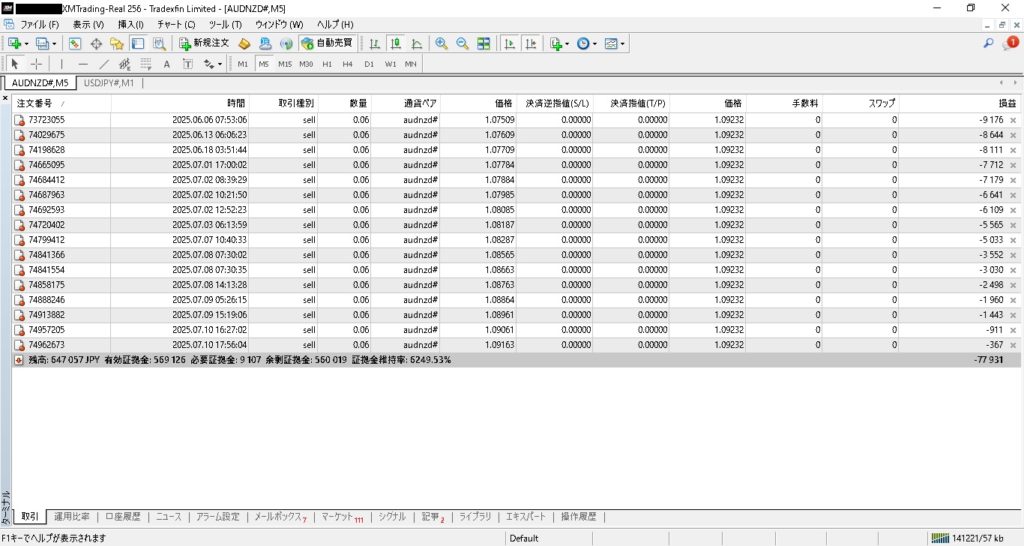Zoom in on the chart
The height and width of the screenshot is (546, 1024).
tap(441, 43)
